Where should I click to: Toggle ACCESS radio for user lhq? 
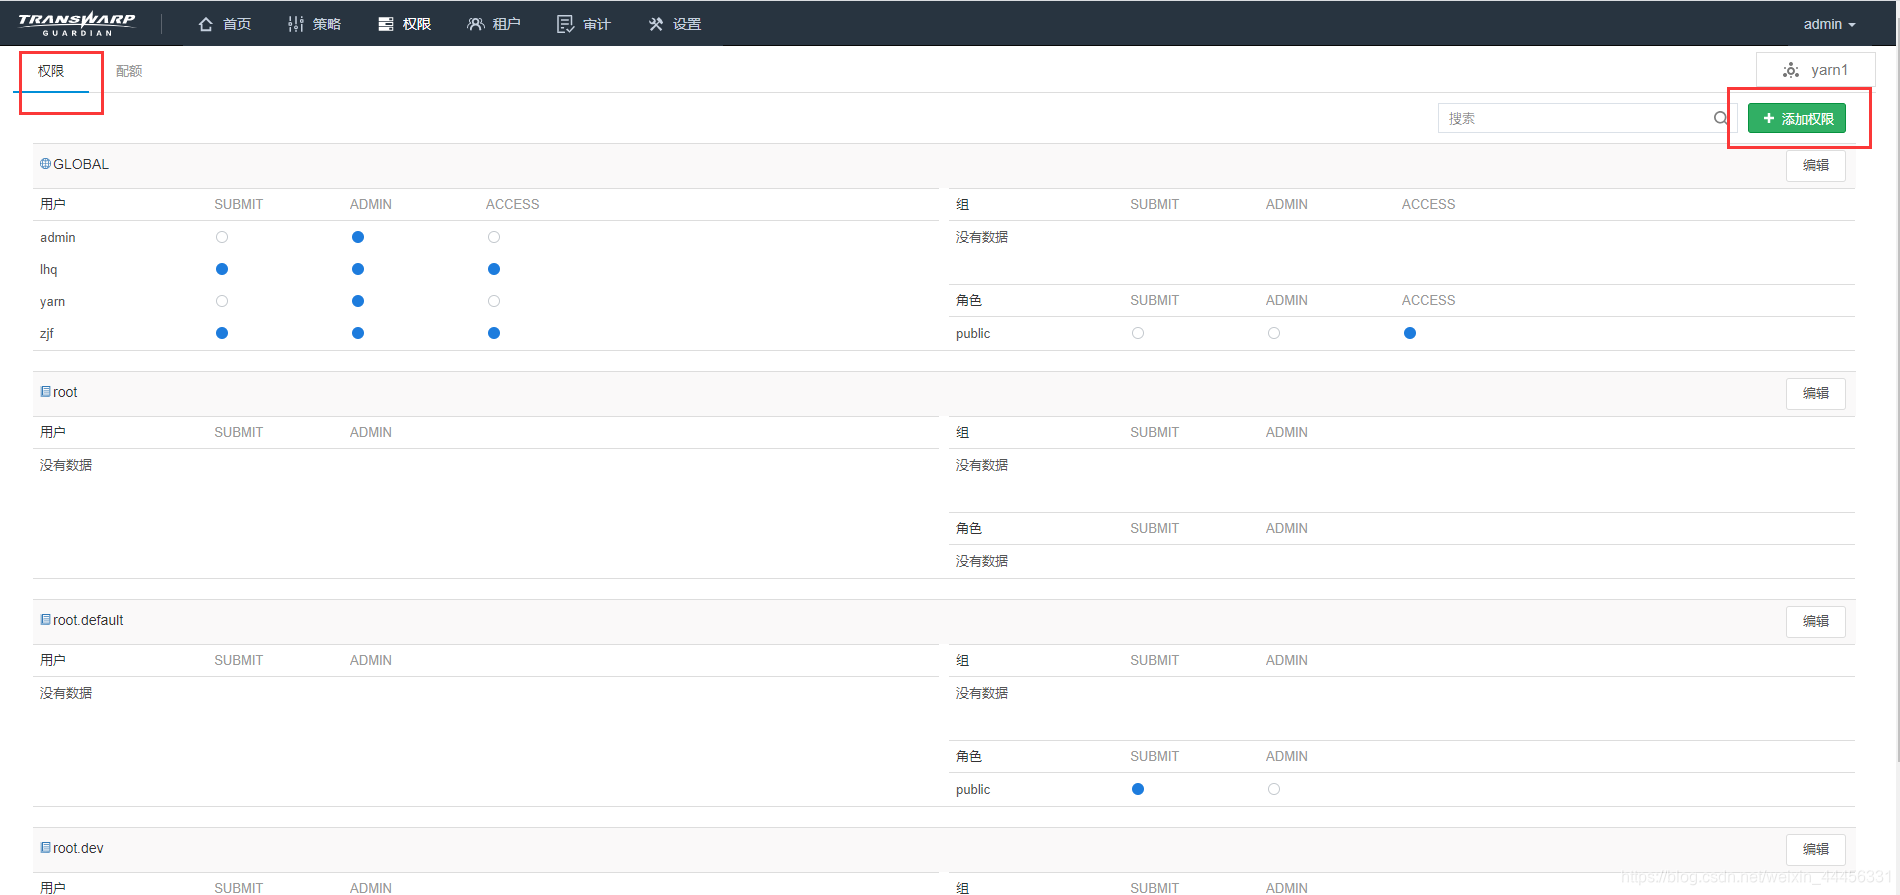point(494,269)
